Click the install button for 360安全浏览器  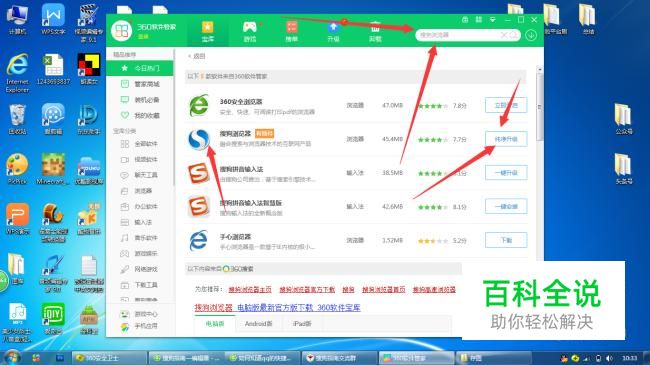[506, 105]
